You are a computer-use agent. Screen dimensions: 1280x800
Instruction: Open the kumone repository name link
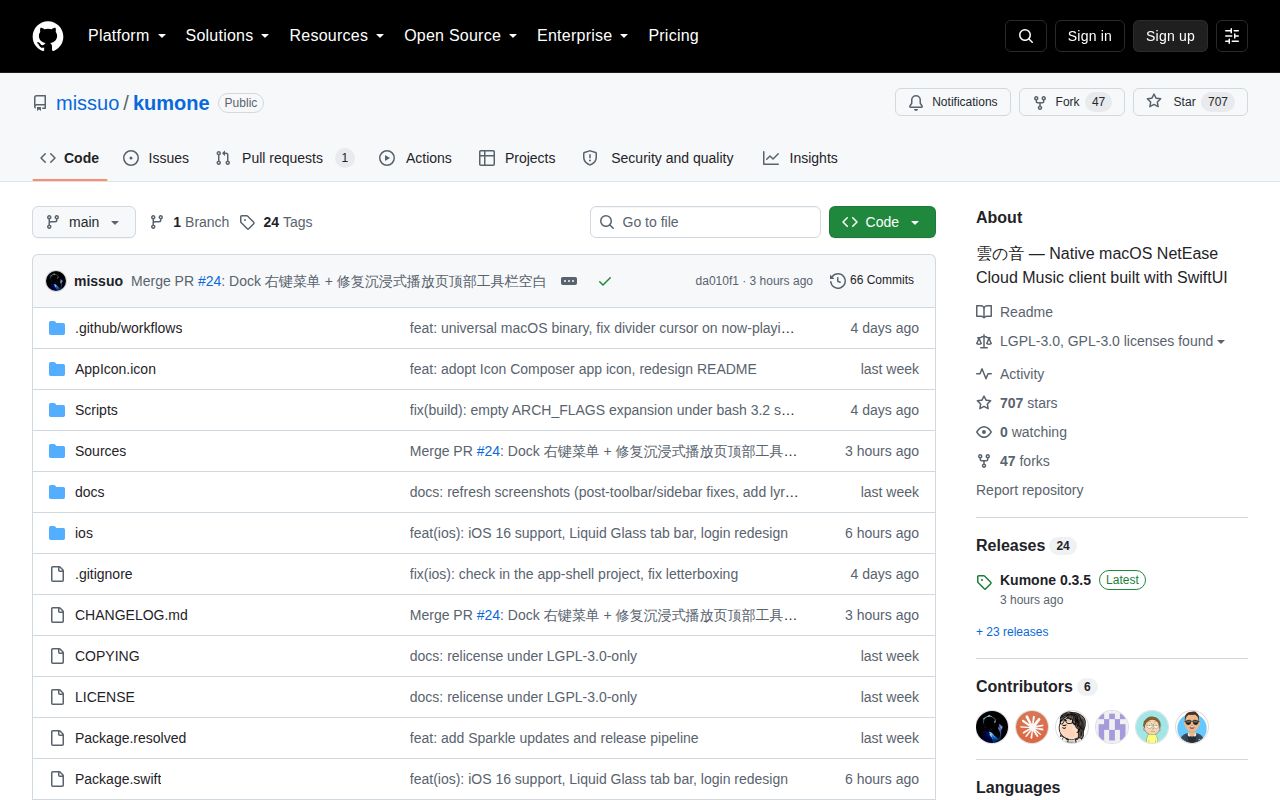pyautogui.click(x=171, y=103)
